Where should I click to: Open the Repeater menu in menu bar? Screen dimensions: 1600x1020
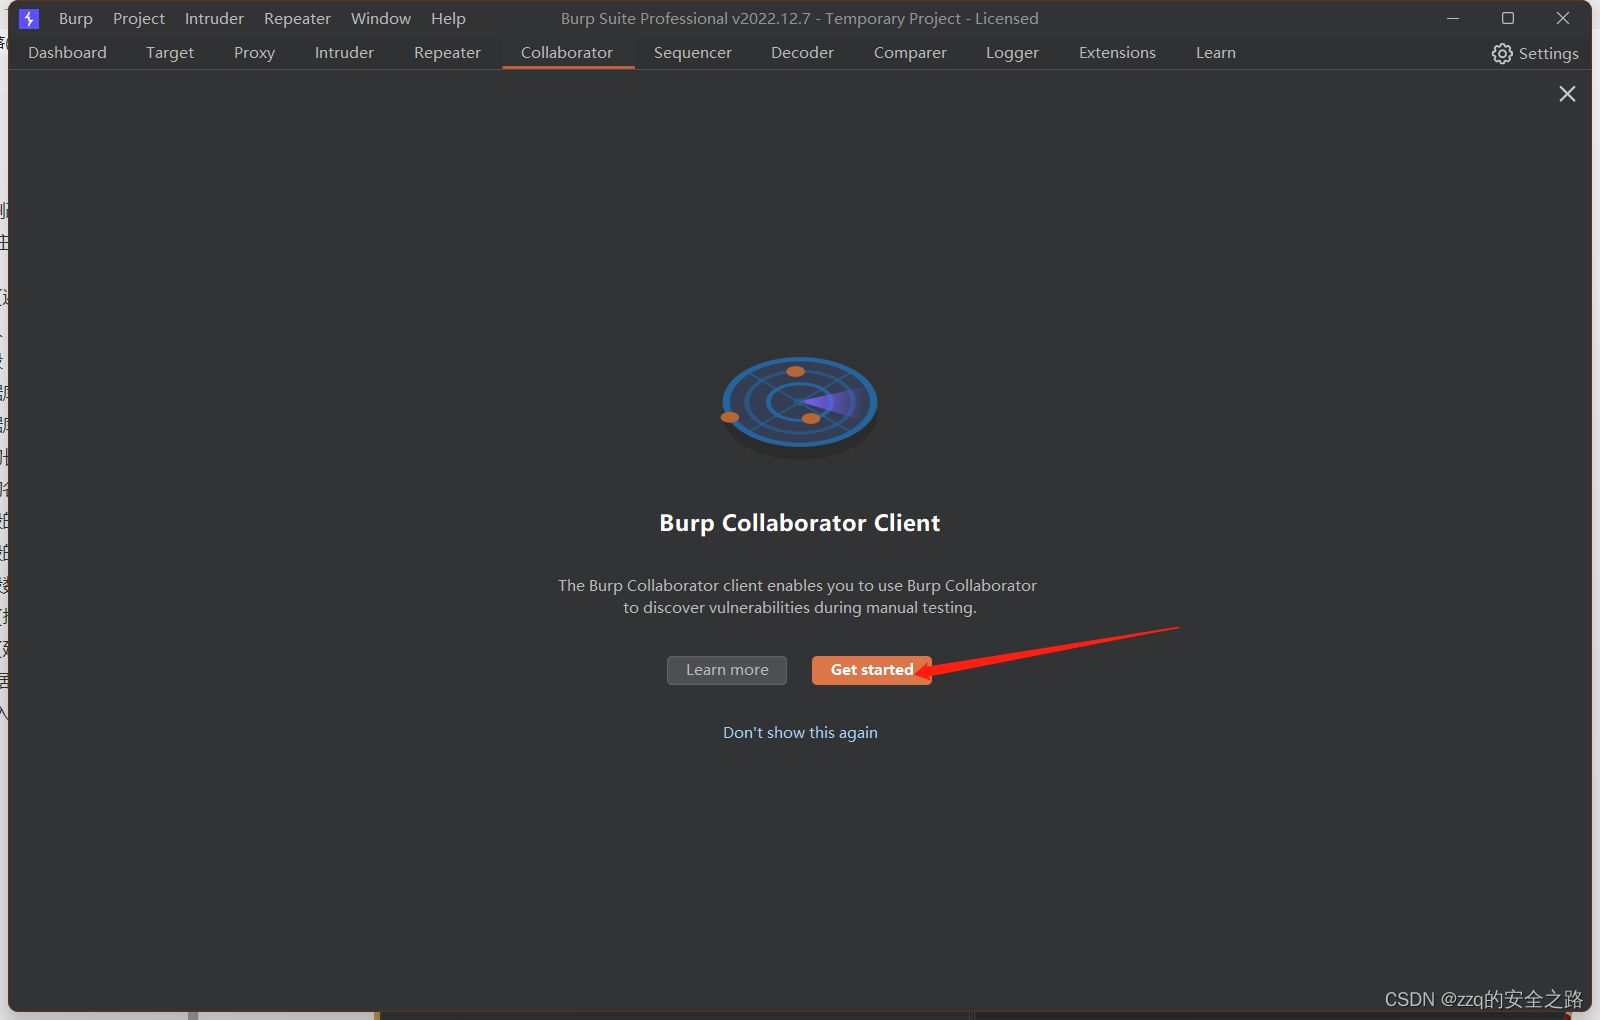297,19
